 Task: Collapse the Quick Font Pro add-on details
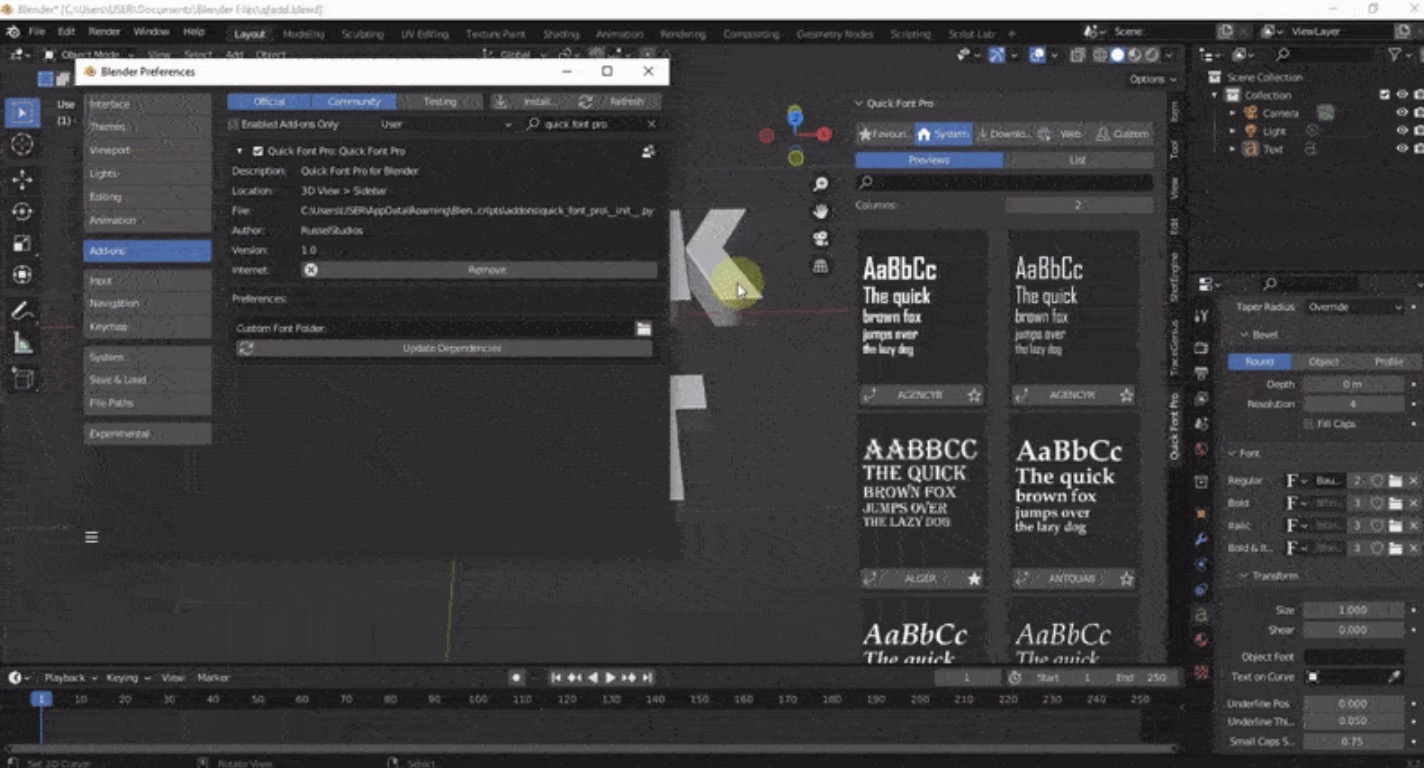pos(240,151)
